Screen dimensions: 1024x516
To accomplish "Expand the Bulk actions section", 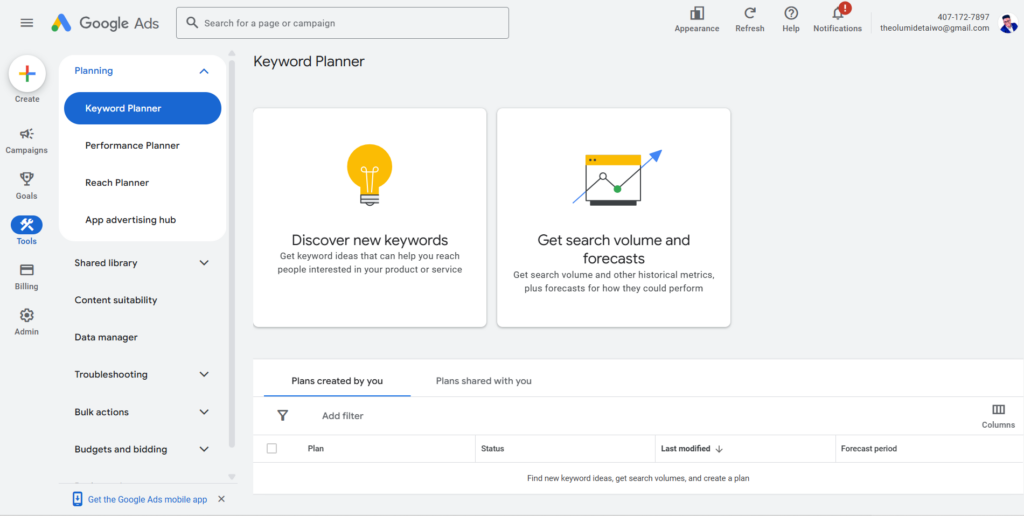I will [x=204, y=412].
